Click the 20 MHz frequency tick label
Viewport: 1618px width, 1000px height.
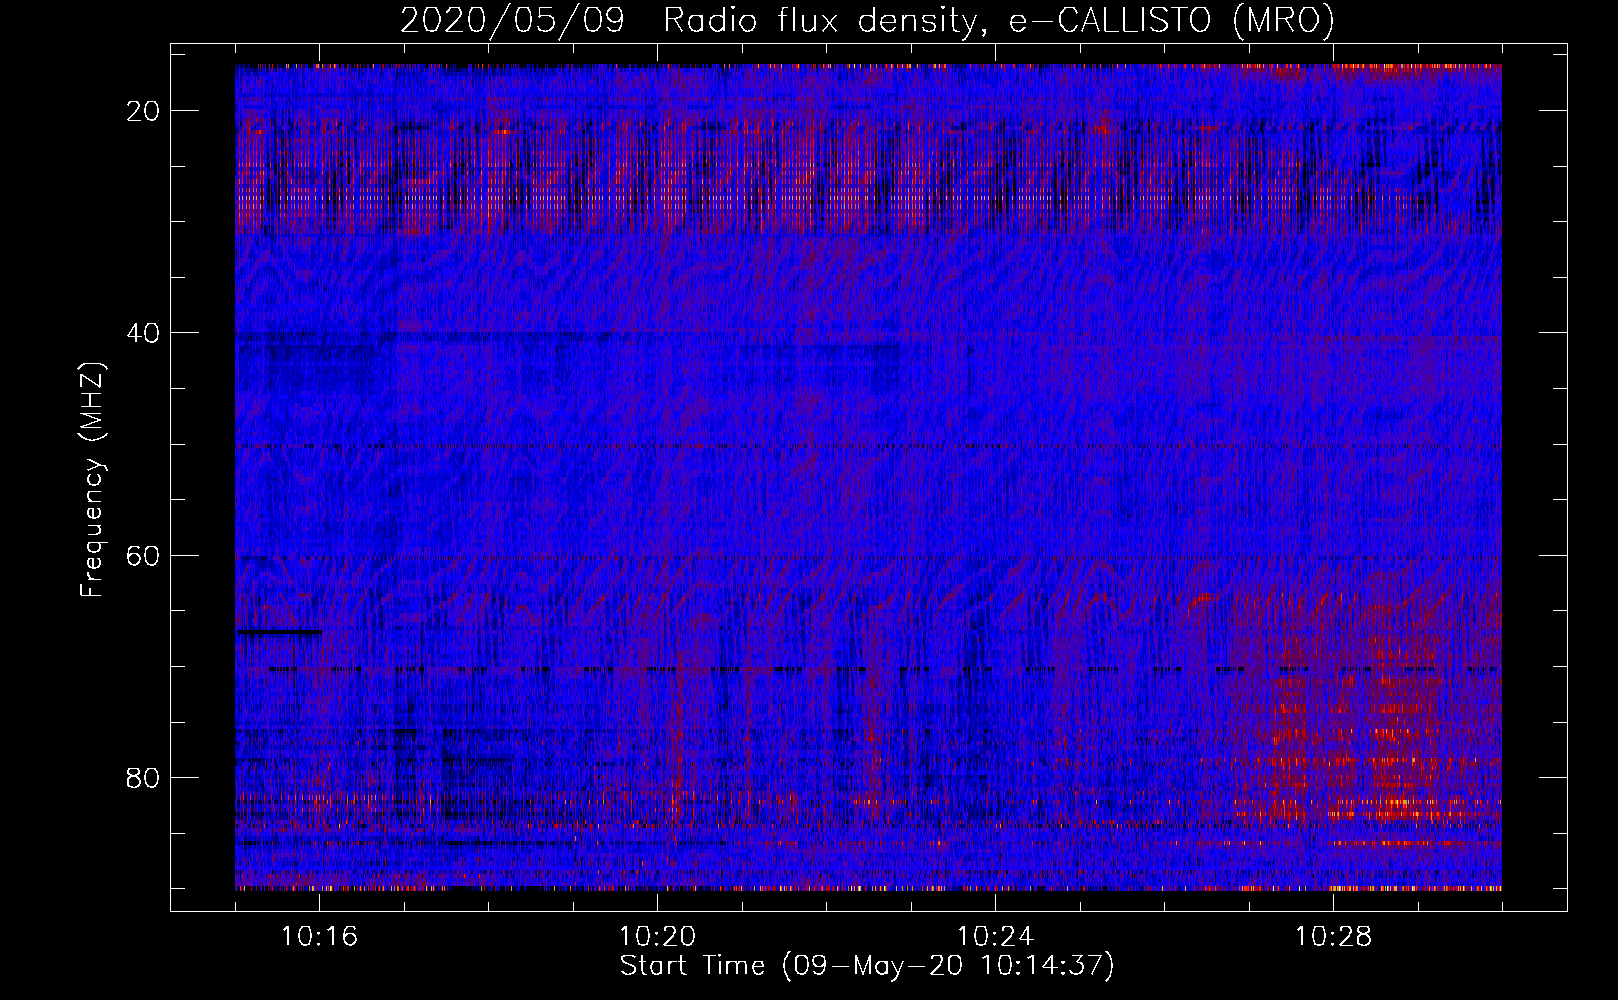(144, 111)
